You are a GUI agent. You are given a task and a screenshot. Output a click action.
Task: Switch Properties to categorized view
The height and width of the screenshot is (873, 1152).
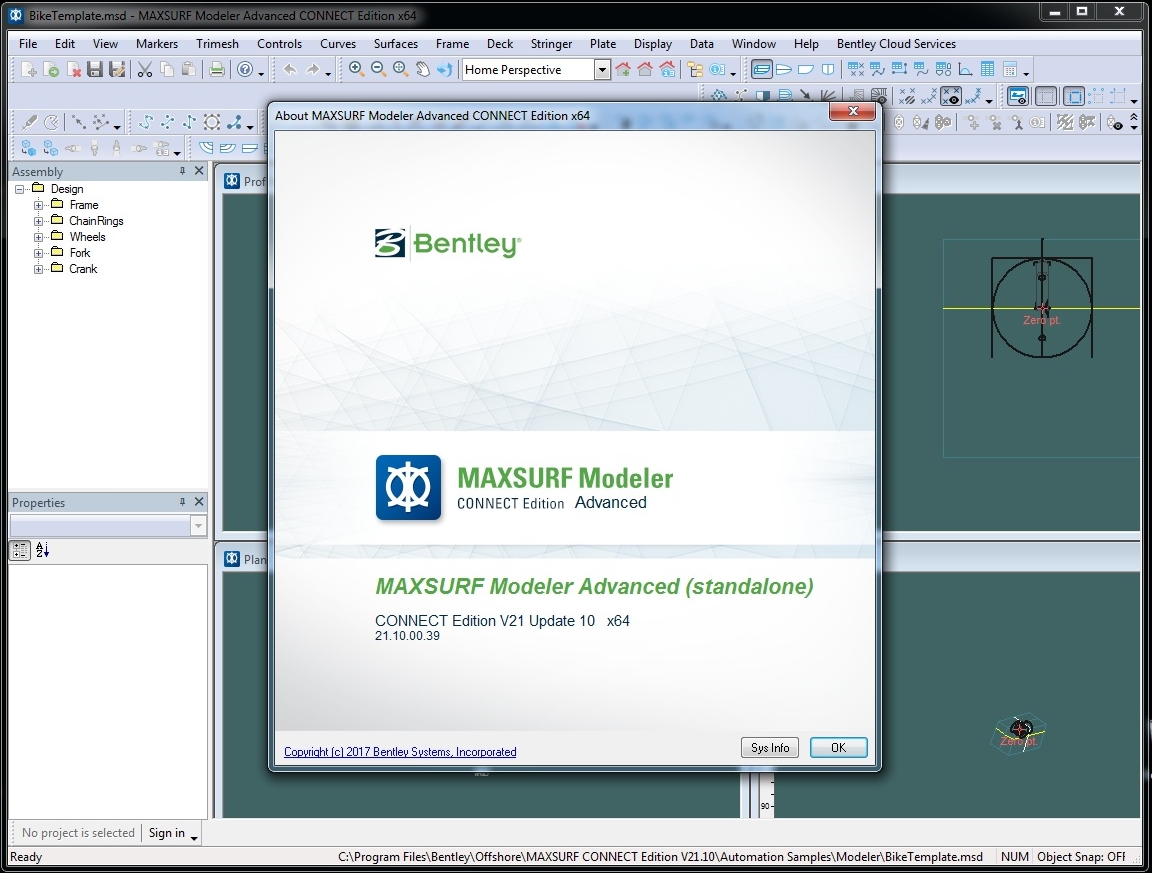point(20,550)
